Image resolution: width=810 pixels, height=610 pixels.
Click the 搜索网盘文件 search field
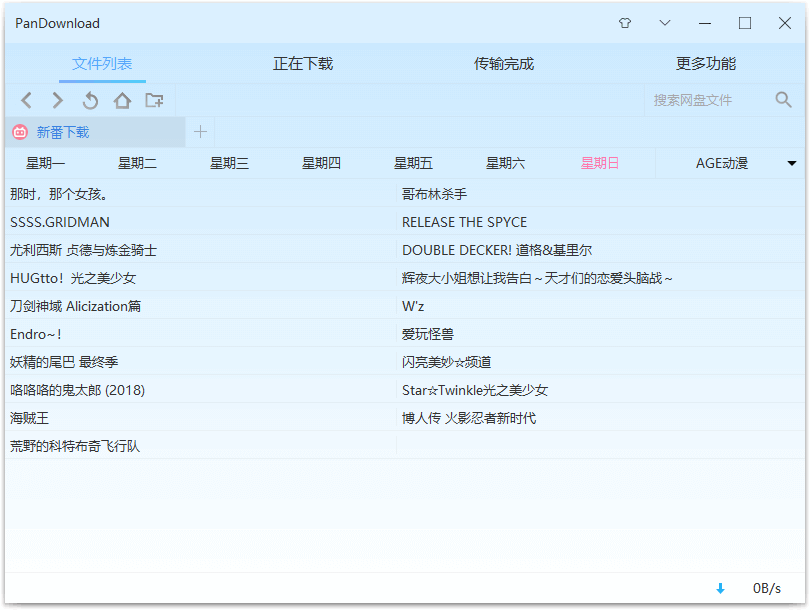pos(705,100)
